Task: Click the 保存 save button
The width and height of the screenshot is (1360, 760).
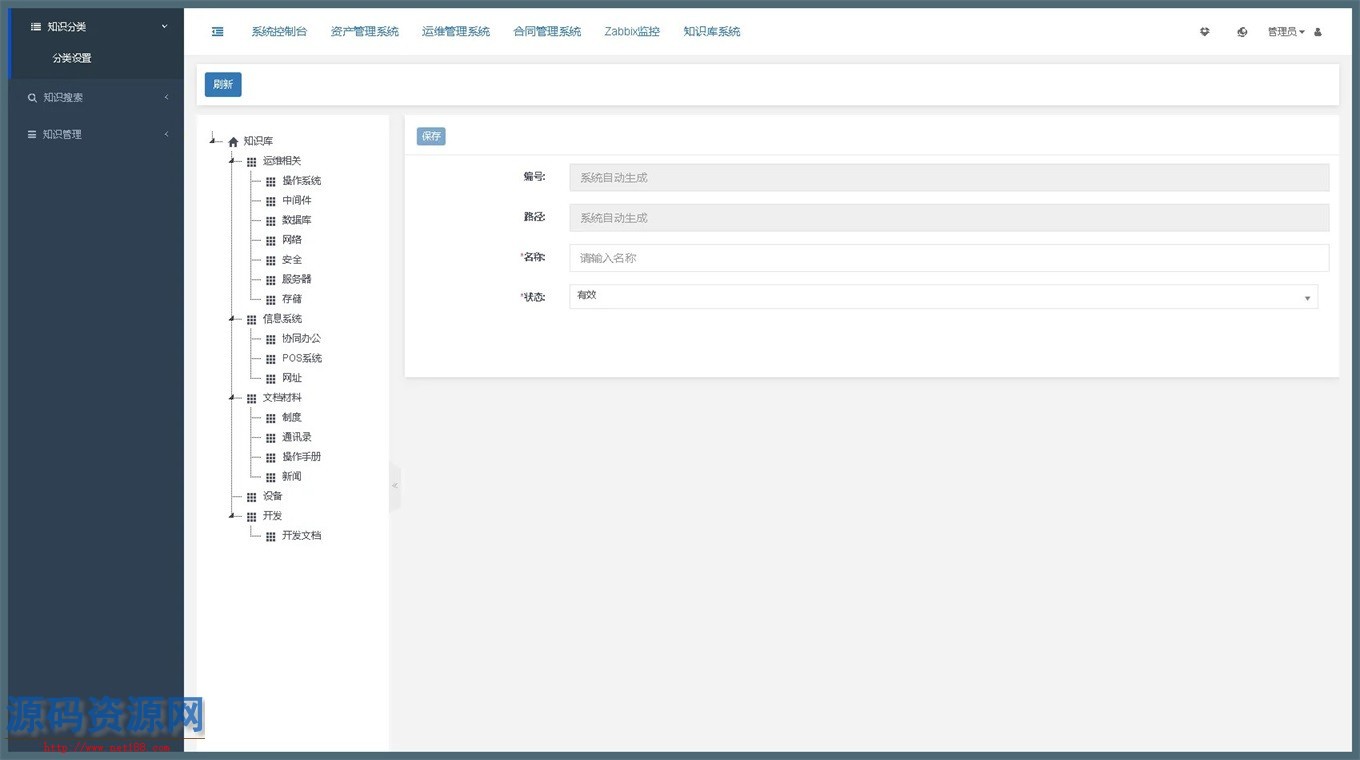Action: pyautogui.click(x=431, y=136)
